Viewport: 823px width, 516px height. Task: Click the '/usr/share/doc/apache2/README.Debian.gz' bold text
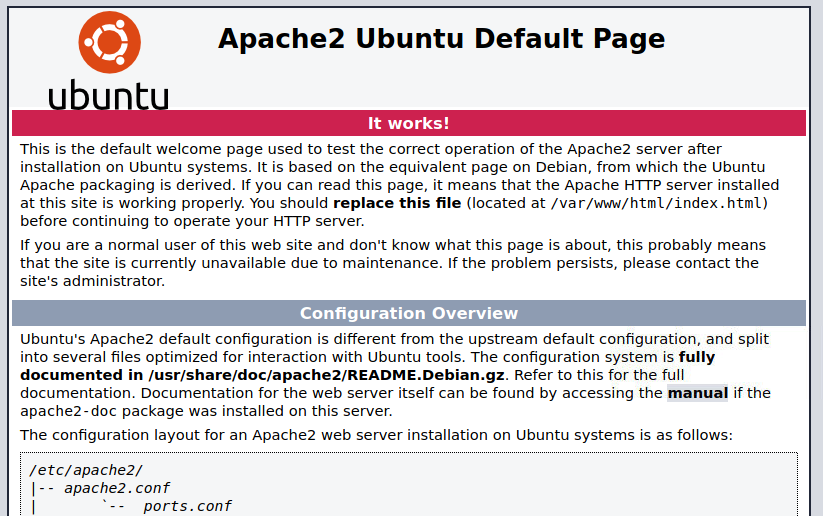[326, 375]
